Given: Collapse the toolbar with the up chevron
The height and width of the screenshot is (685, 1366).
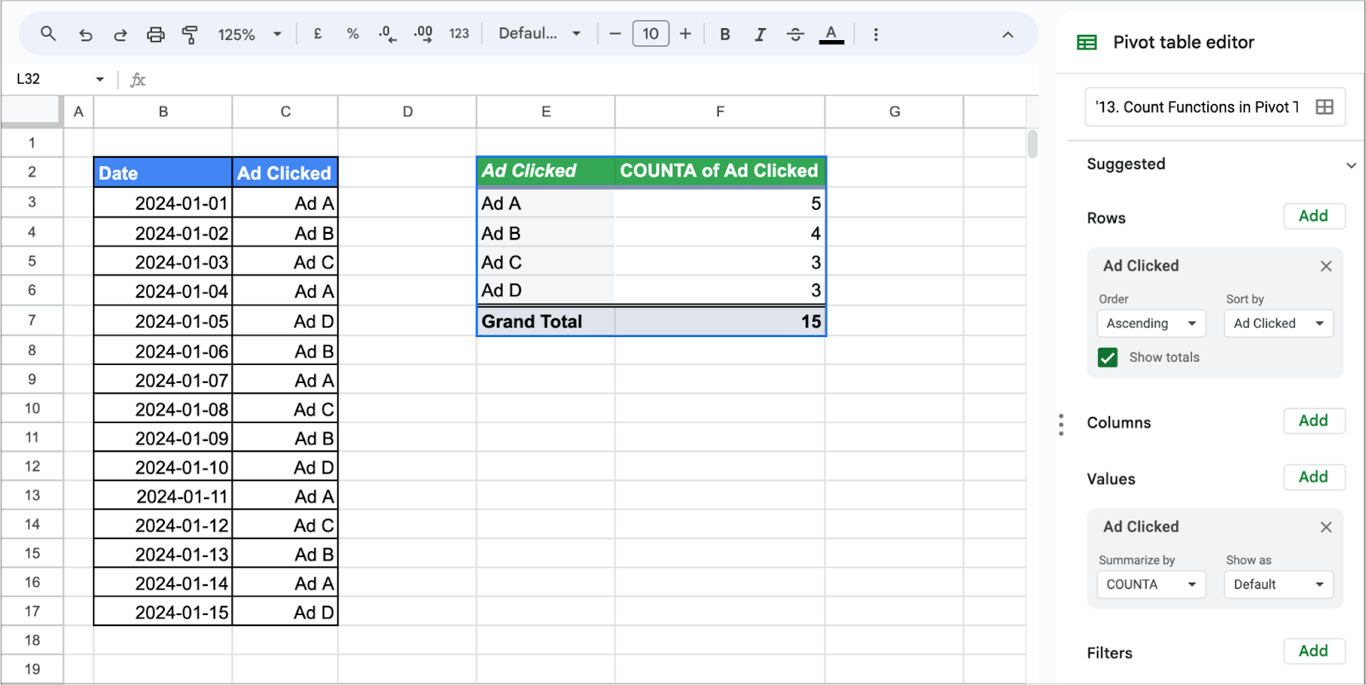Looking at the screenshot, I should [1007, 34].
